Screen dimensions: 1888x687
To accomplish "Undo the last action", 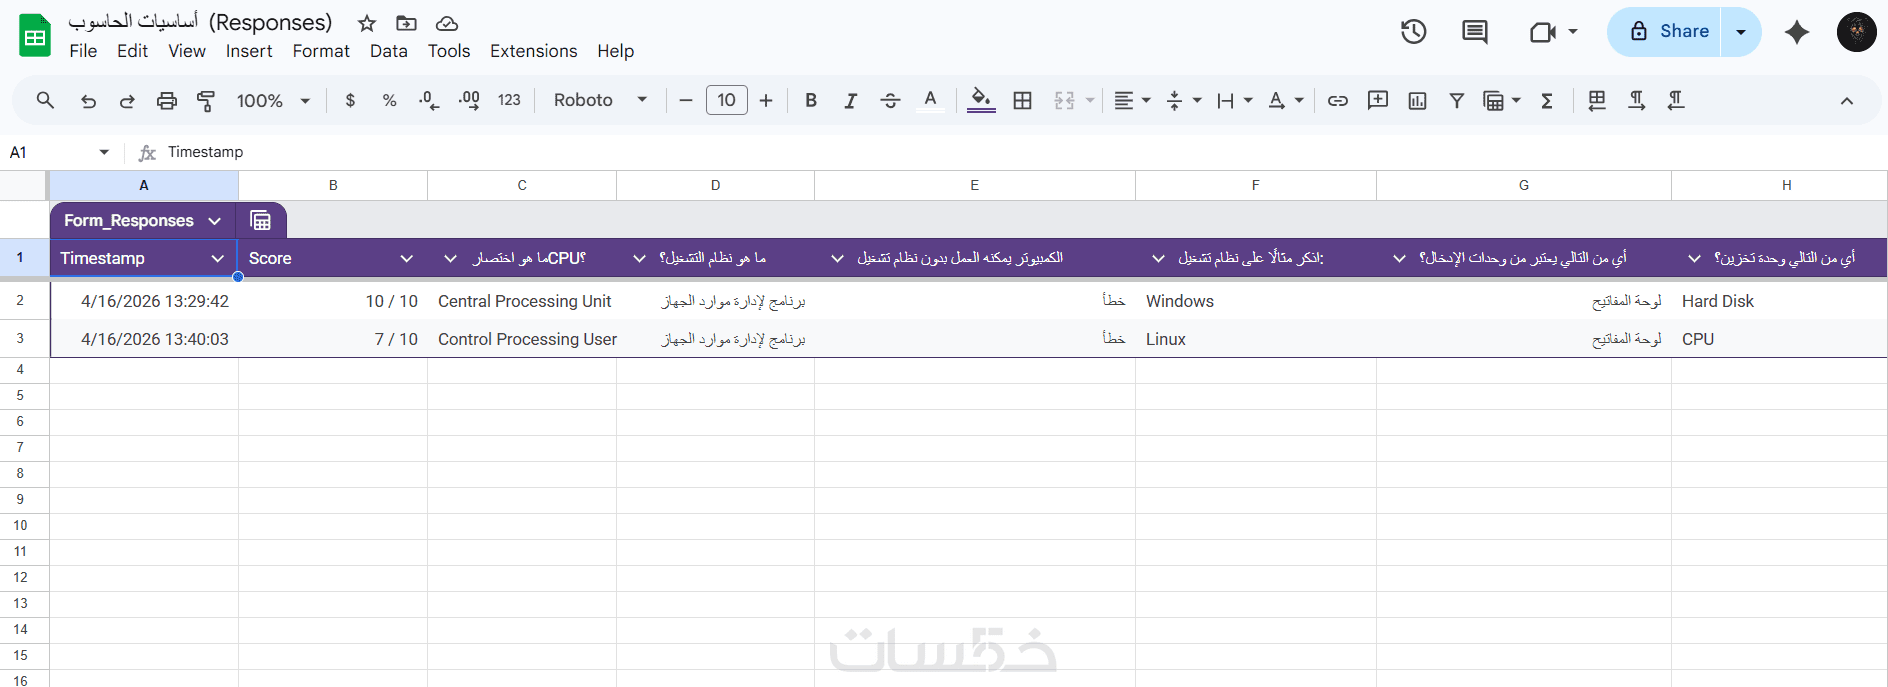I will pos(88,100).
